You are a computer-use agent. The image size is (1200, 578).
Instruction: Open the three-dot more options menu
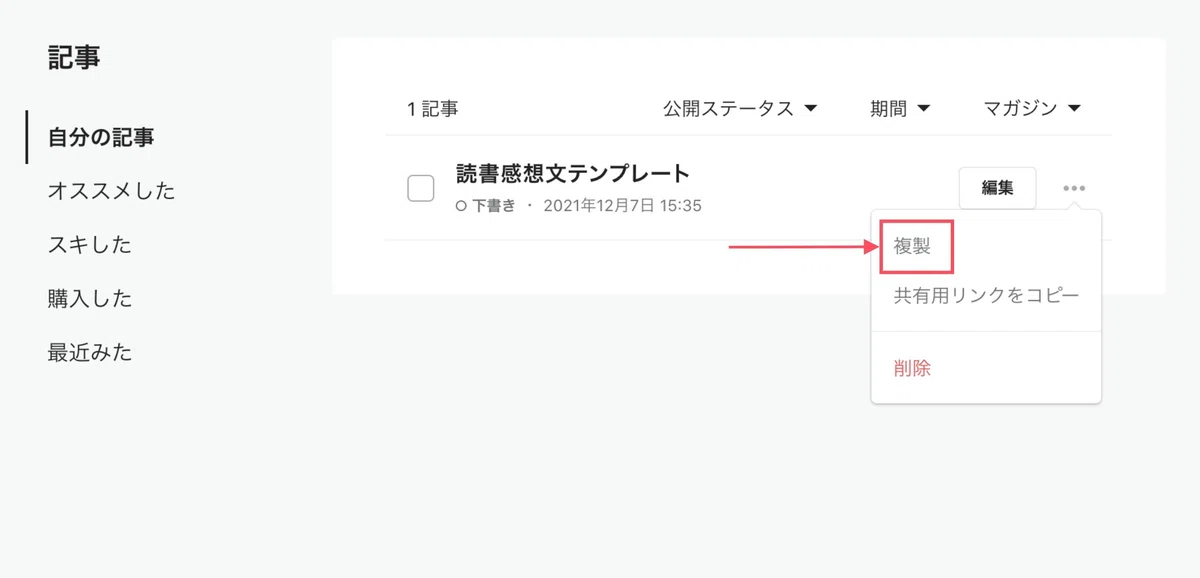click(x=1074, y=188)
